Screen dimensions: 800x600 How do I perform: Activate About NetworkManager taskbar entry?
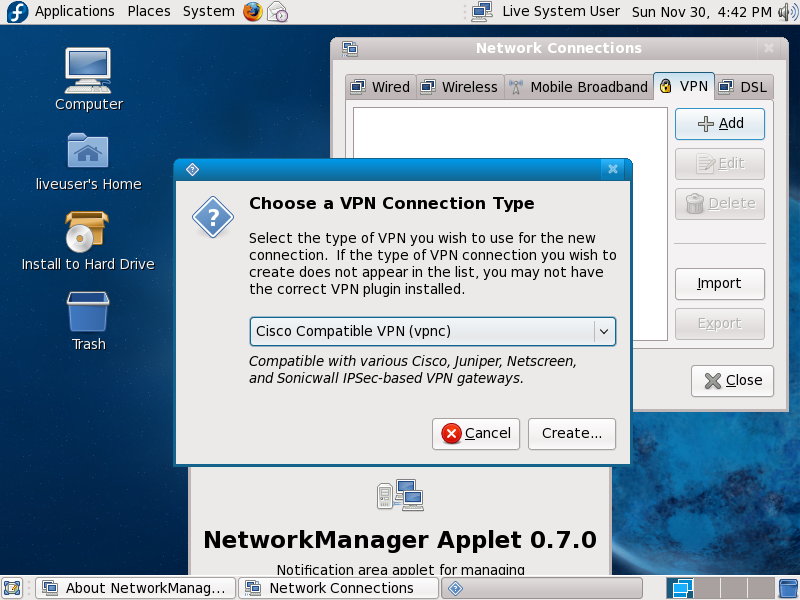click(x=135, y=588)
